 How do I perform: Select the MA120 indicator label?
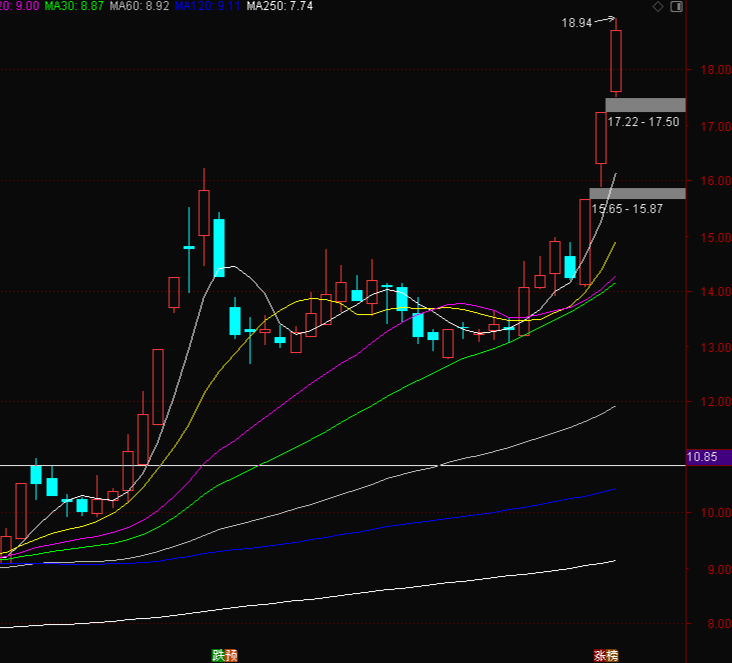click(x=207, y=6)
